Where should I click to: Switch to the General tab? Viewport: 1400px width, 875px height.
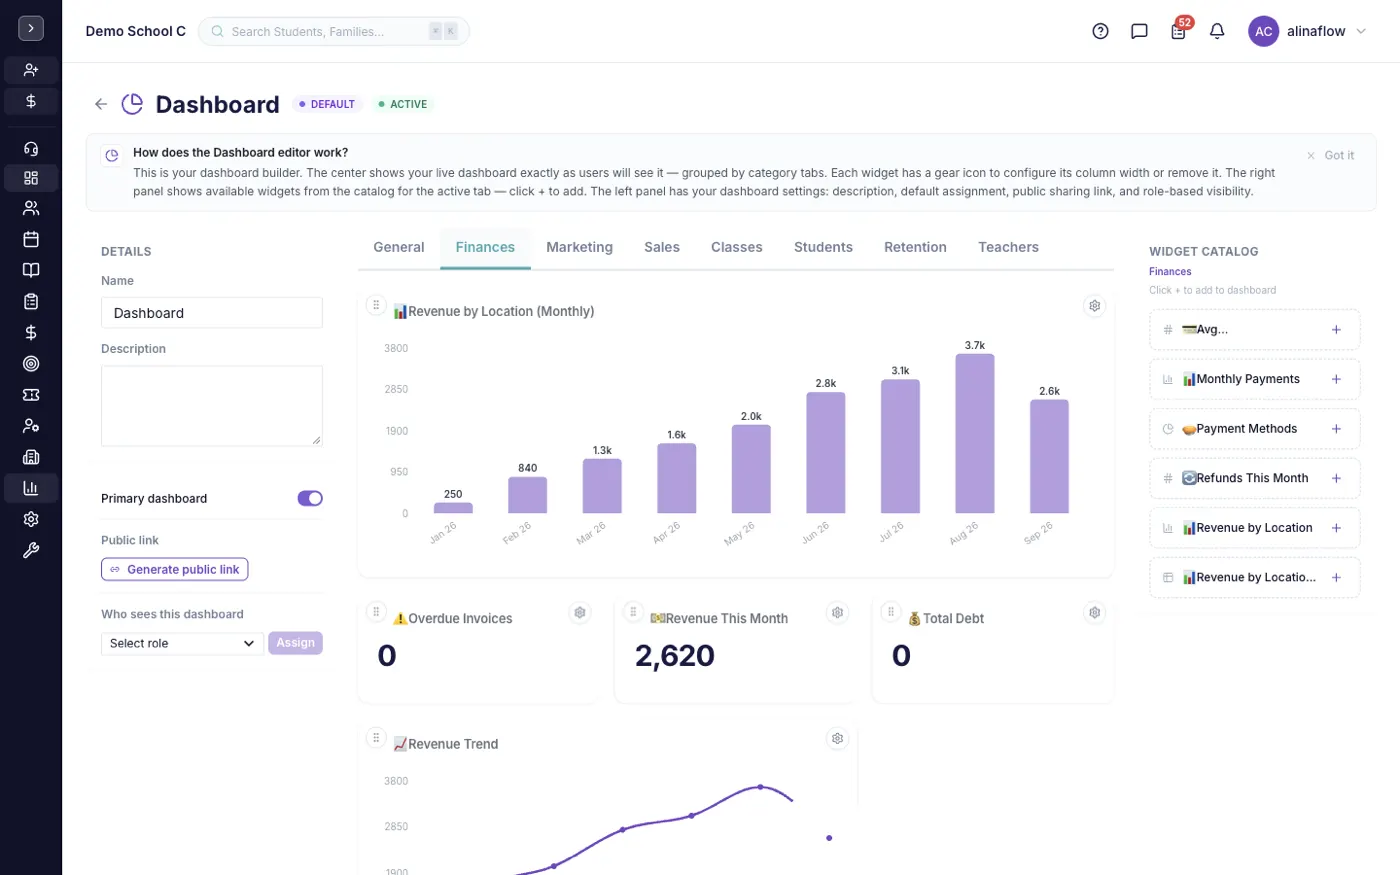399,247
